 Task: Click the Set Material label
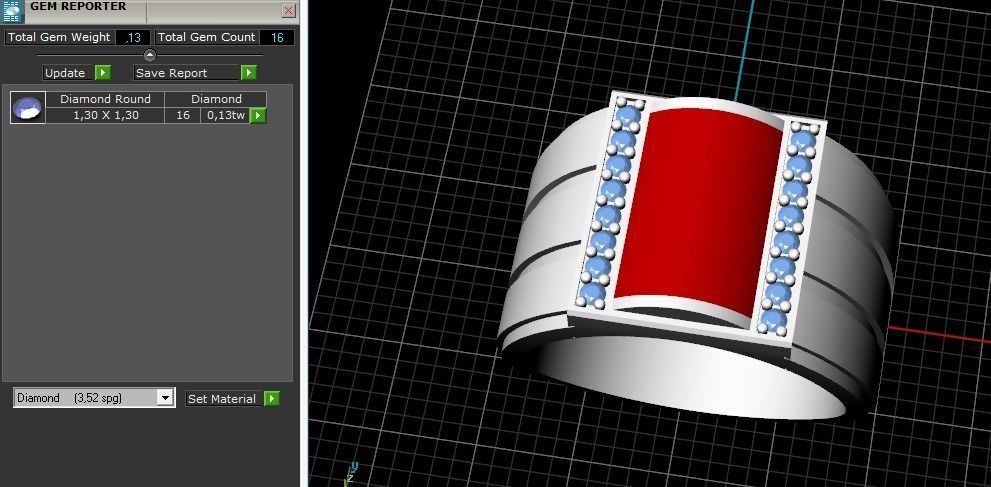pyautogui.click(x=222, y=399)
